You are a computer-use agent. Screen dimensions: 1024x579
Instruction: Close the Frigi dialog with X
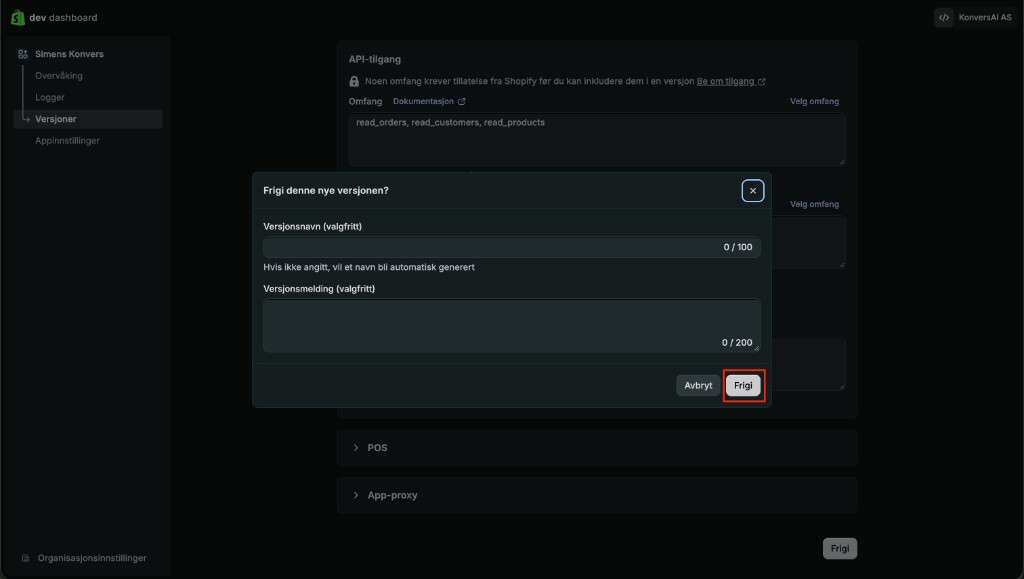pos(753,191)
